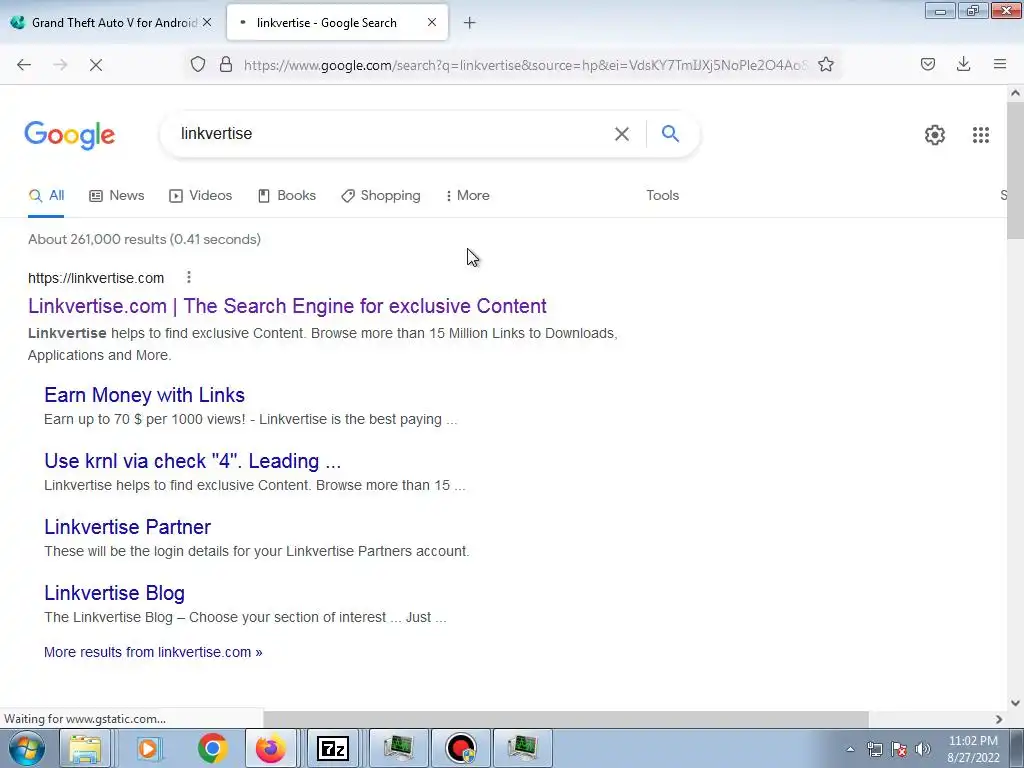Image resolution: width=1024 pixels, height=768 pixels.
Task: Focus the browser address bar
Action: click(x=525, y=65)
